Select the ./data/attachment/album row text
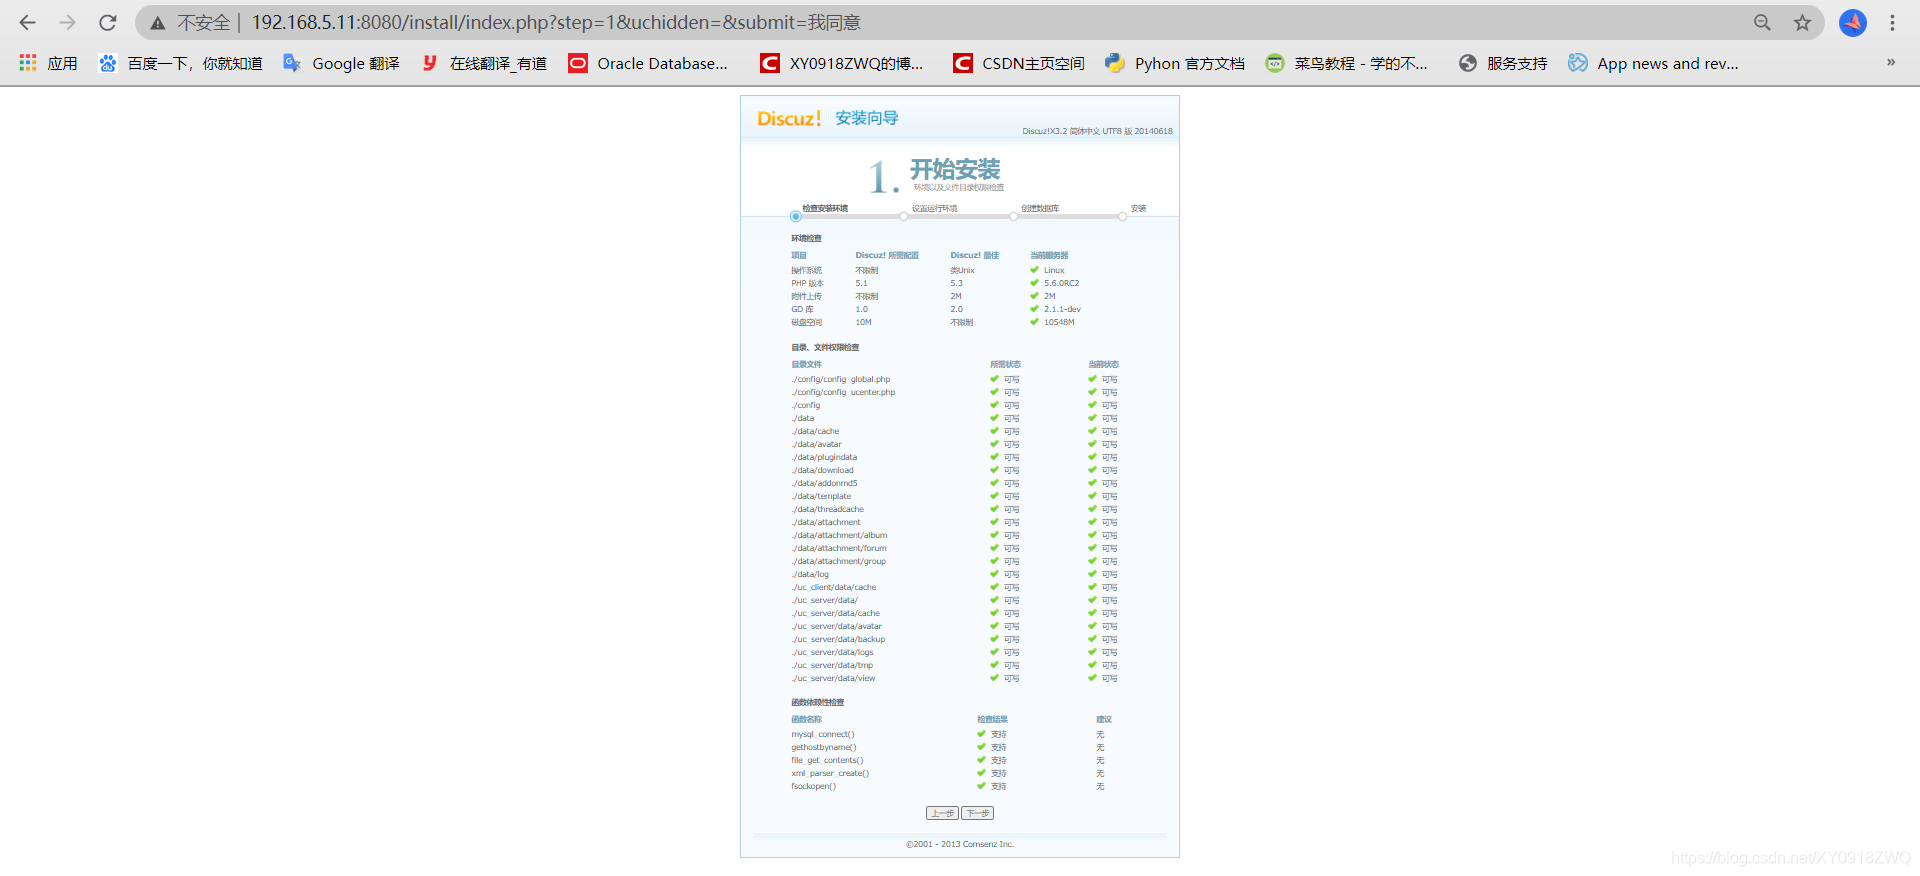The height and width of the screenshot is (876, 1920). pos(839,535)
